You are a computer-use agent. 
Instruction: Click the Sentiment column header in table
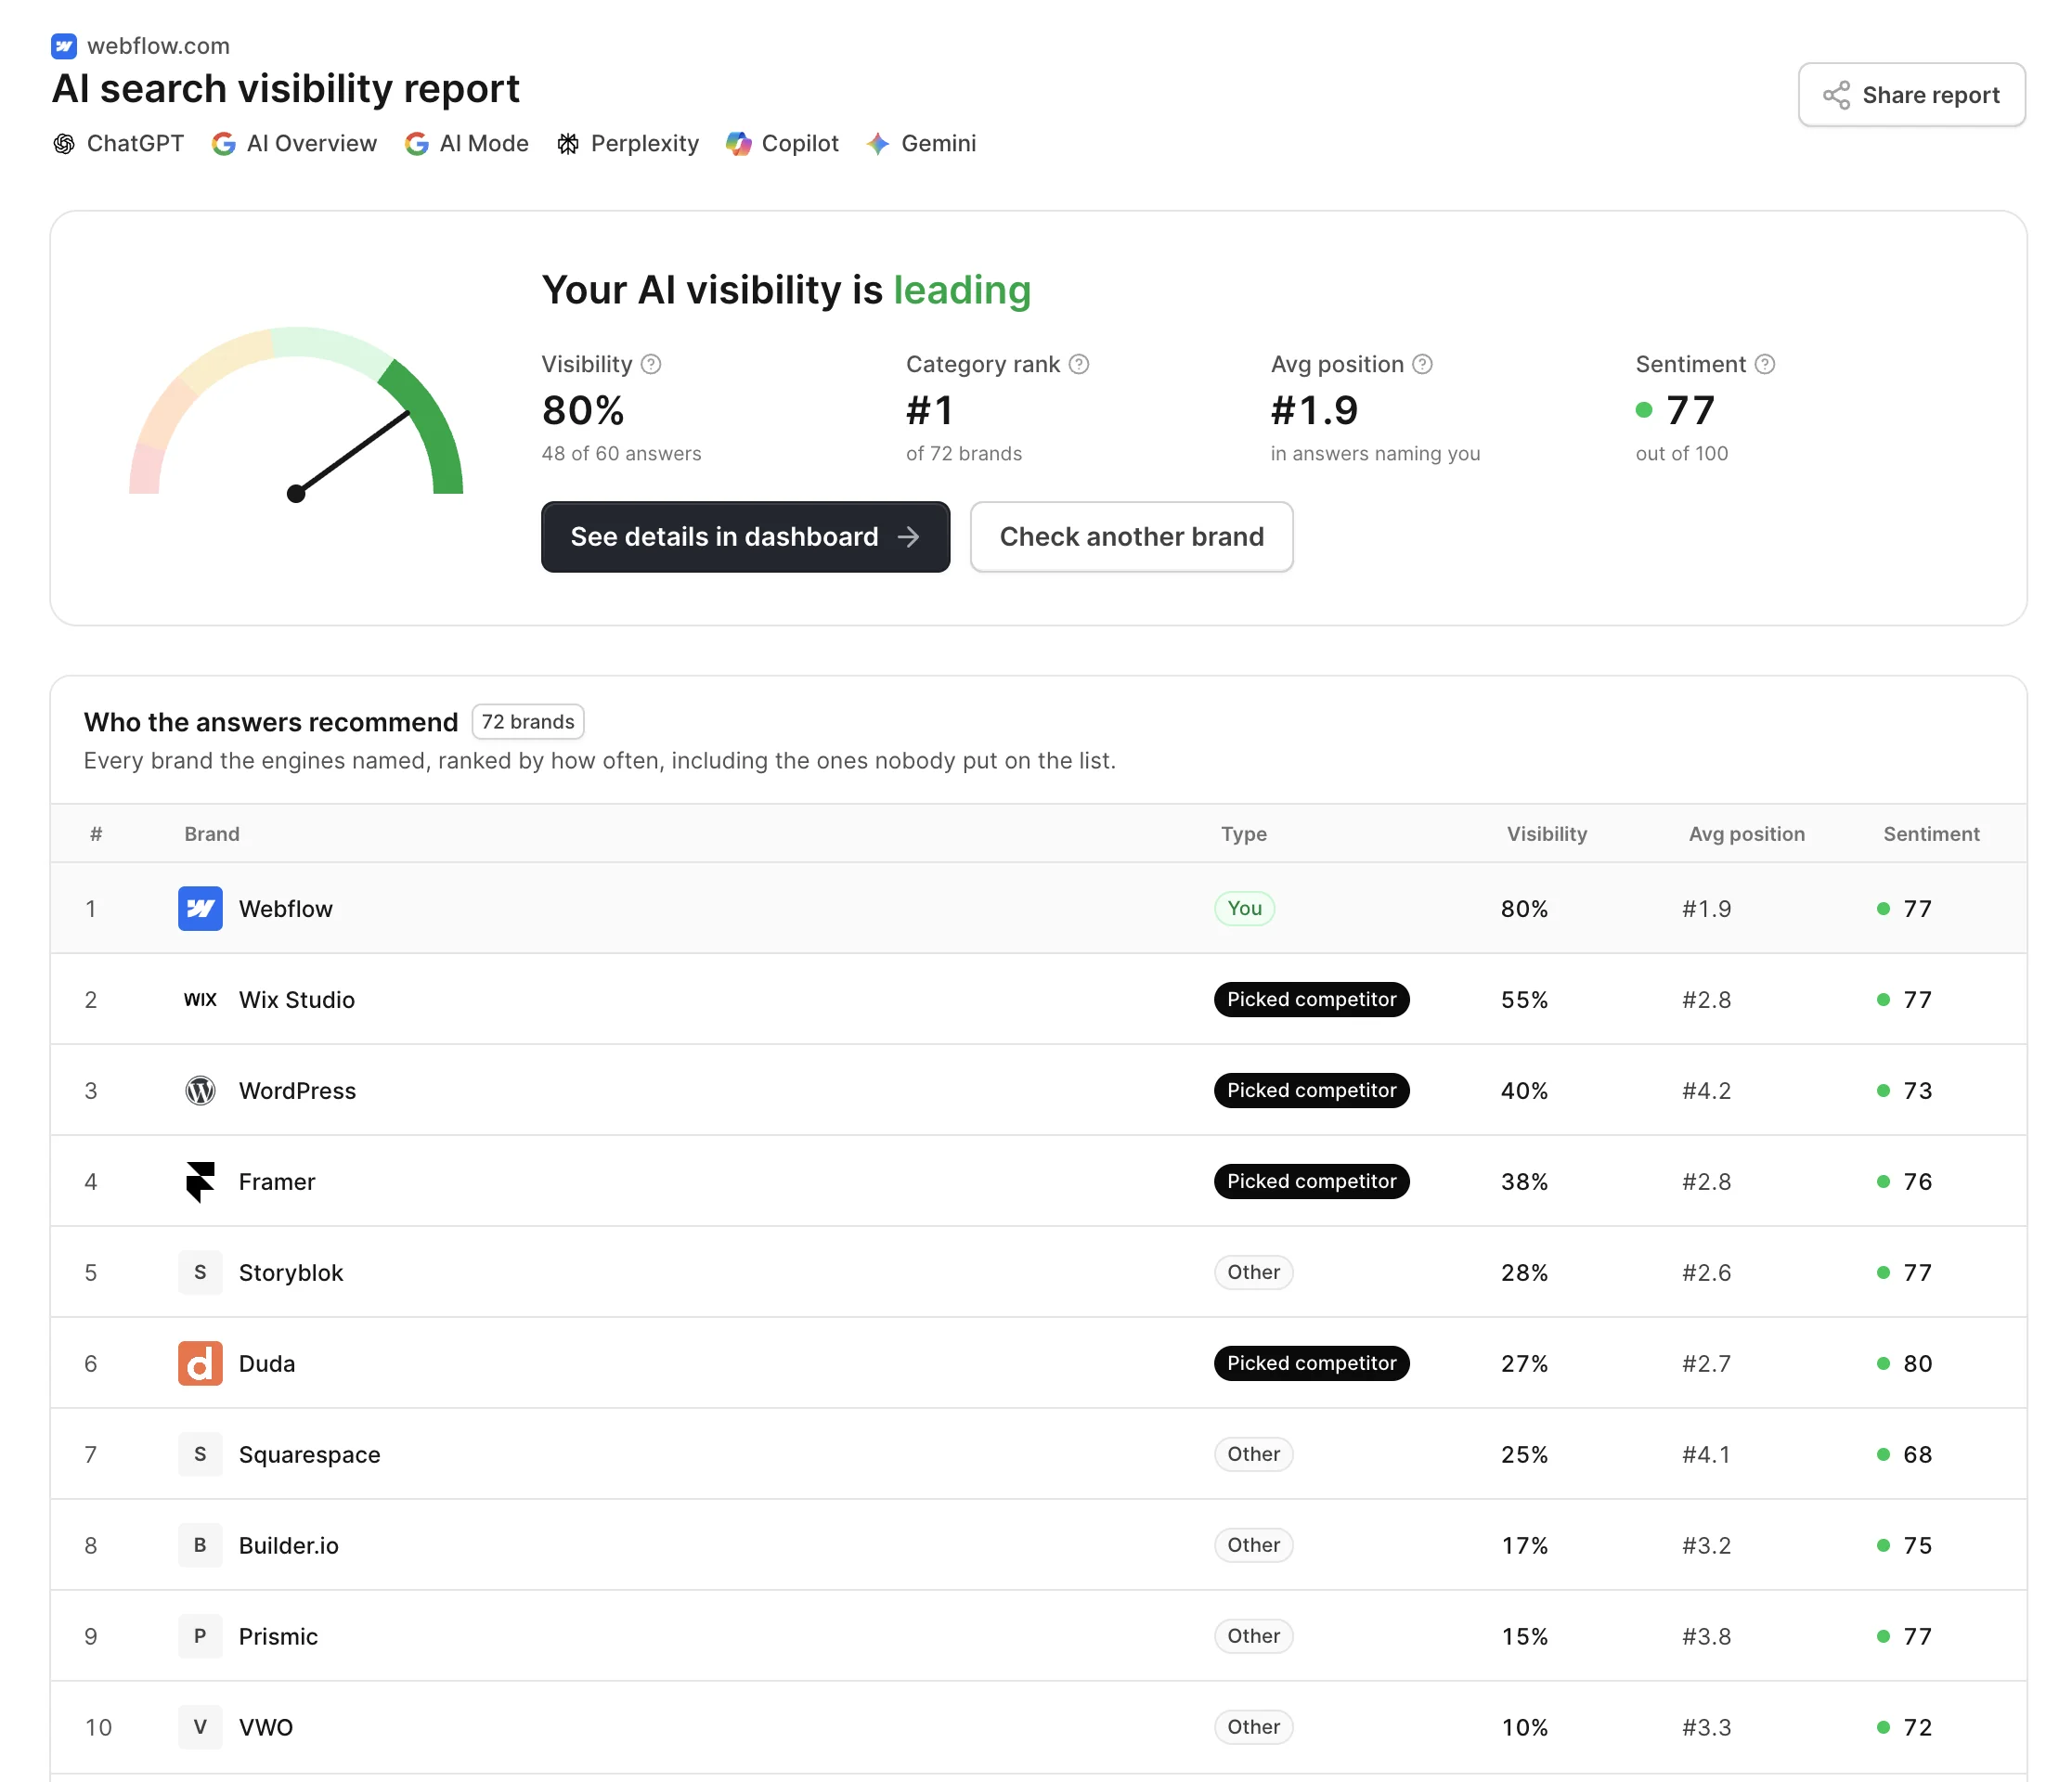pos(1931,834)
